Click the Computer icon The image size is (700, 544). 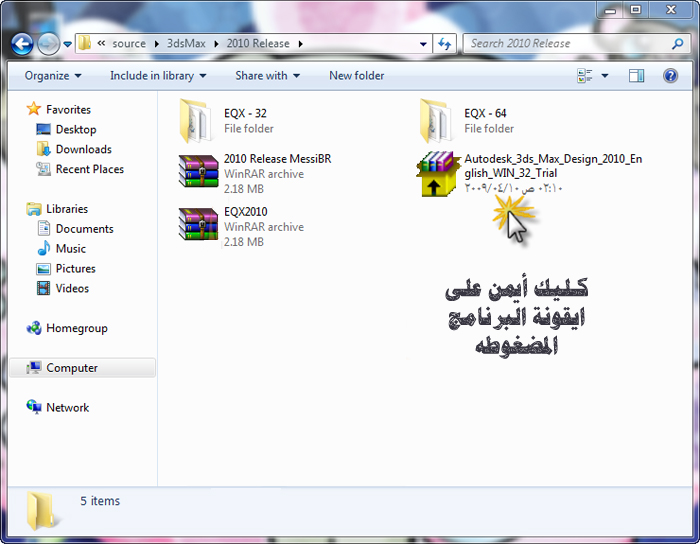pos(34,368)
